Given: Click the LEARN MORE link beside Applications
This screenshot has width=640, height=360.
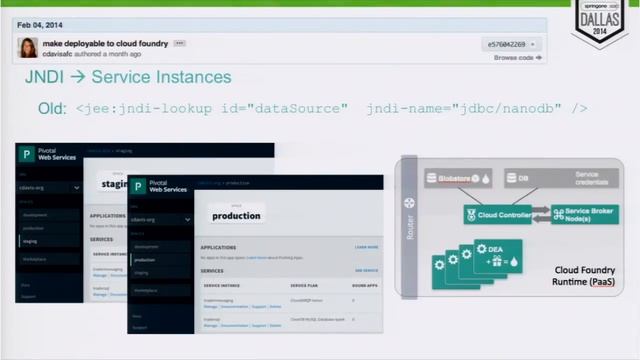Looking at the screenshot, I should coord(367,247).
